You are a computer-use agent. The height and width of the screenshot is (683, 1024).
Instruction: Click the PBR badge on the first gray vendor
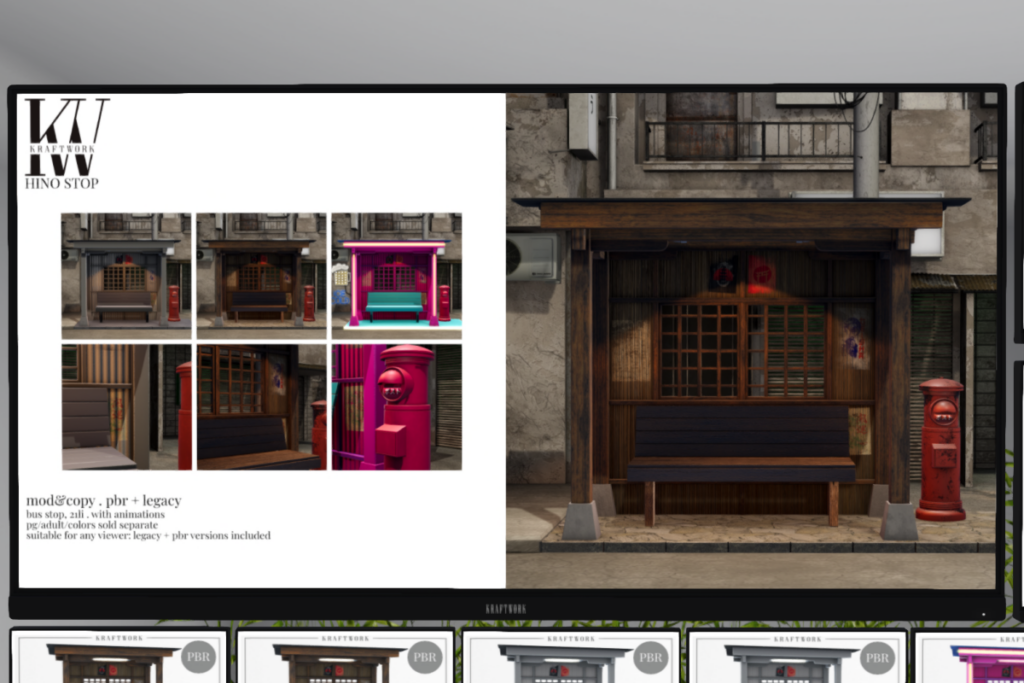click(x=650, y=657)
